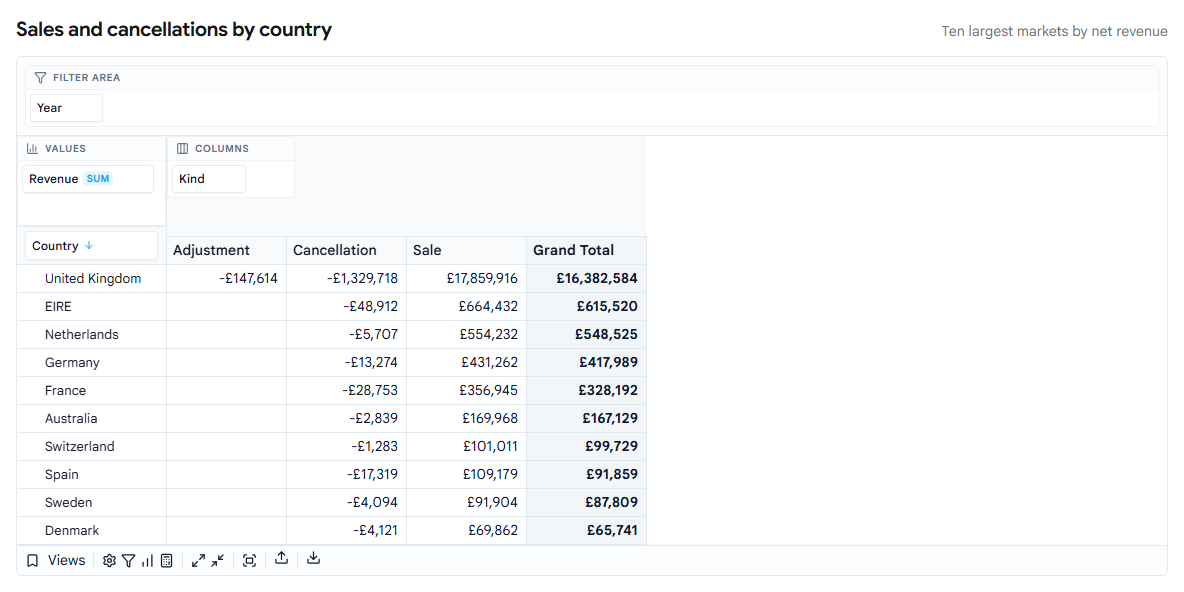Click the calculator icon in toolbar
This screenshot has width=1184, height=592.
167,560
